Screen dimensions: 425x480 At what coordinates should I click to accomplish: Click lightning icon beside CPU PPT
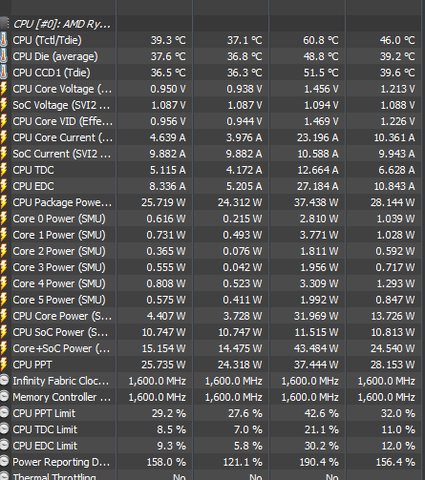pyautogui.click(x=4, y=365)
